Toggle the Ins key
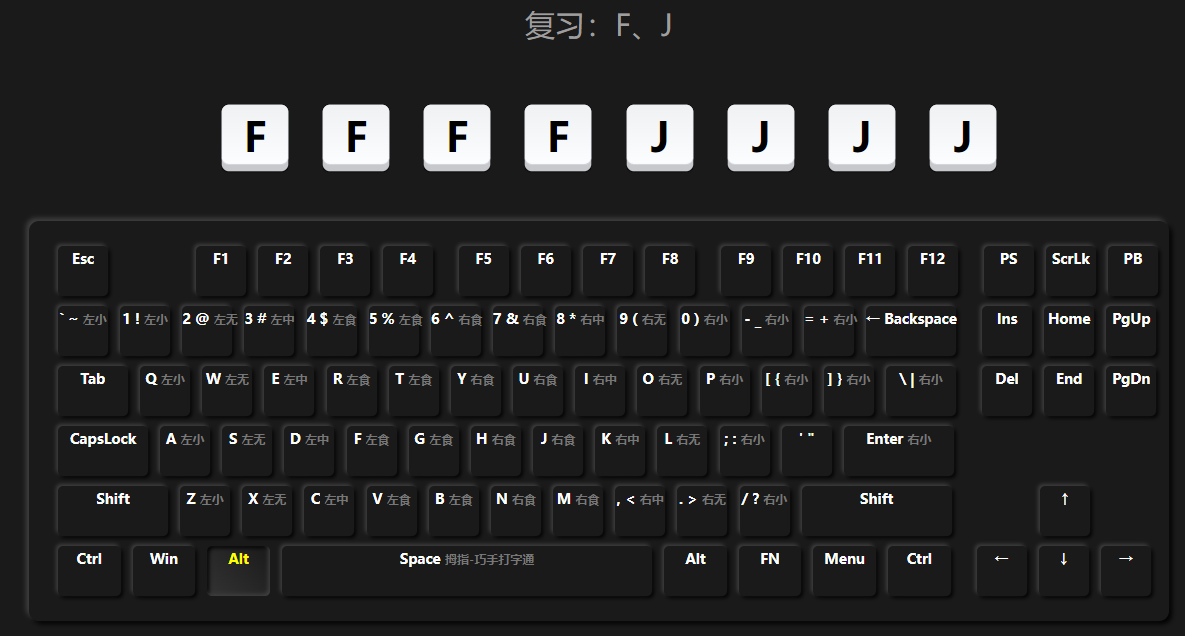The height and width of the screenshot is (636, 1185). (x=1007, y=329)
